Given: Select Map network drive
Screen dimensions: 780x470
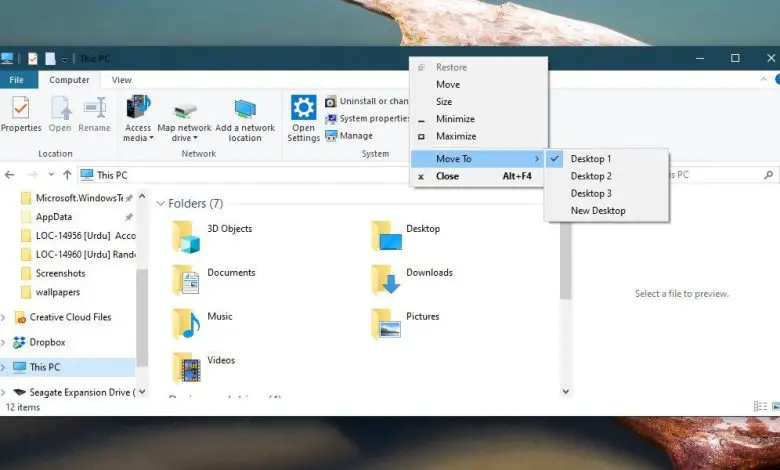Looking at the screenshot, I should [x=184, y=119].
